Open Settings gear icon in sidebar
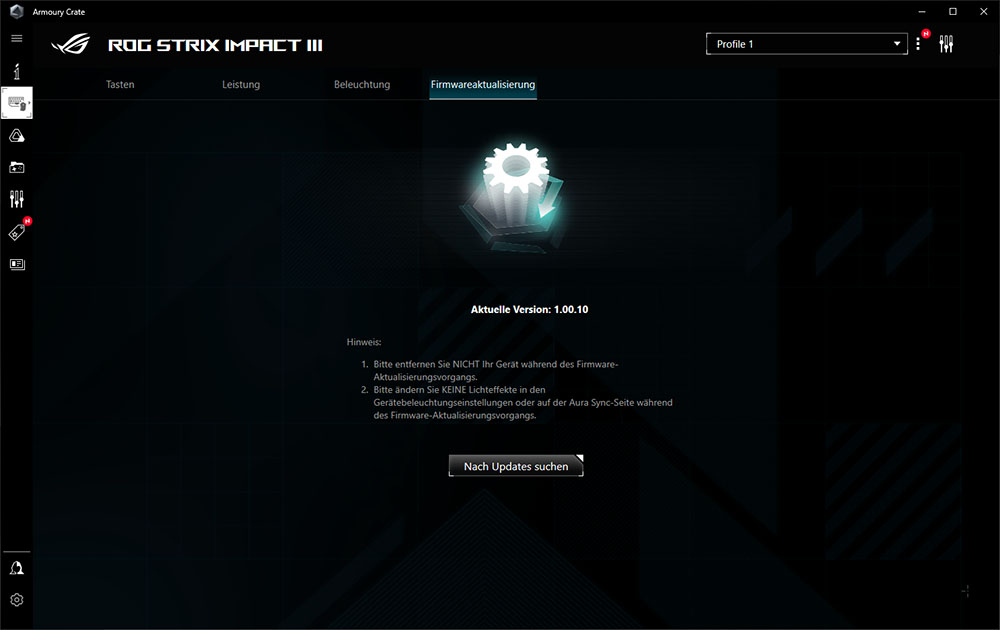The height and width of the screenshot is (630, 1000). [x=17, y=600]
